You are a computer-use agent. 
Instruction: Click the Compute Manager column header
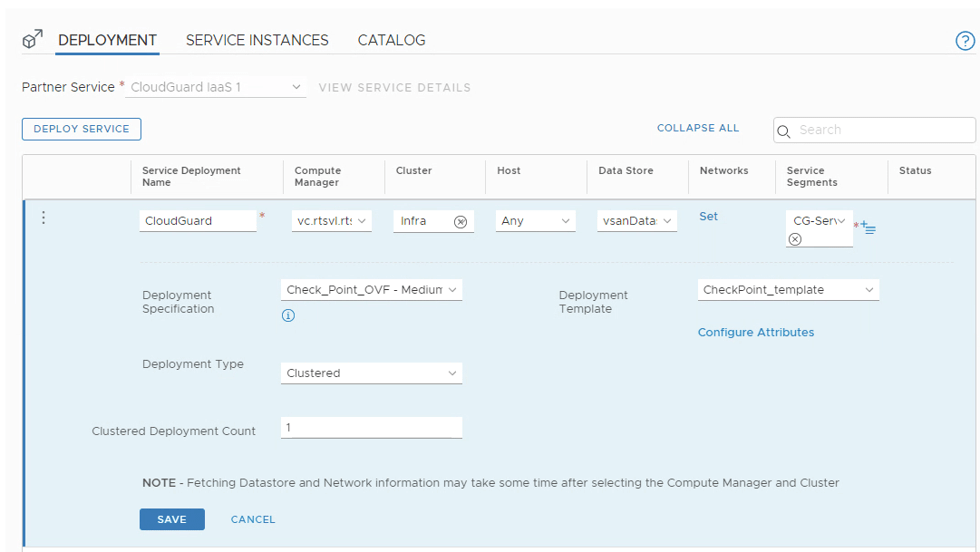click(x=318, y=176)
